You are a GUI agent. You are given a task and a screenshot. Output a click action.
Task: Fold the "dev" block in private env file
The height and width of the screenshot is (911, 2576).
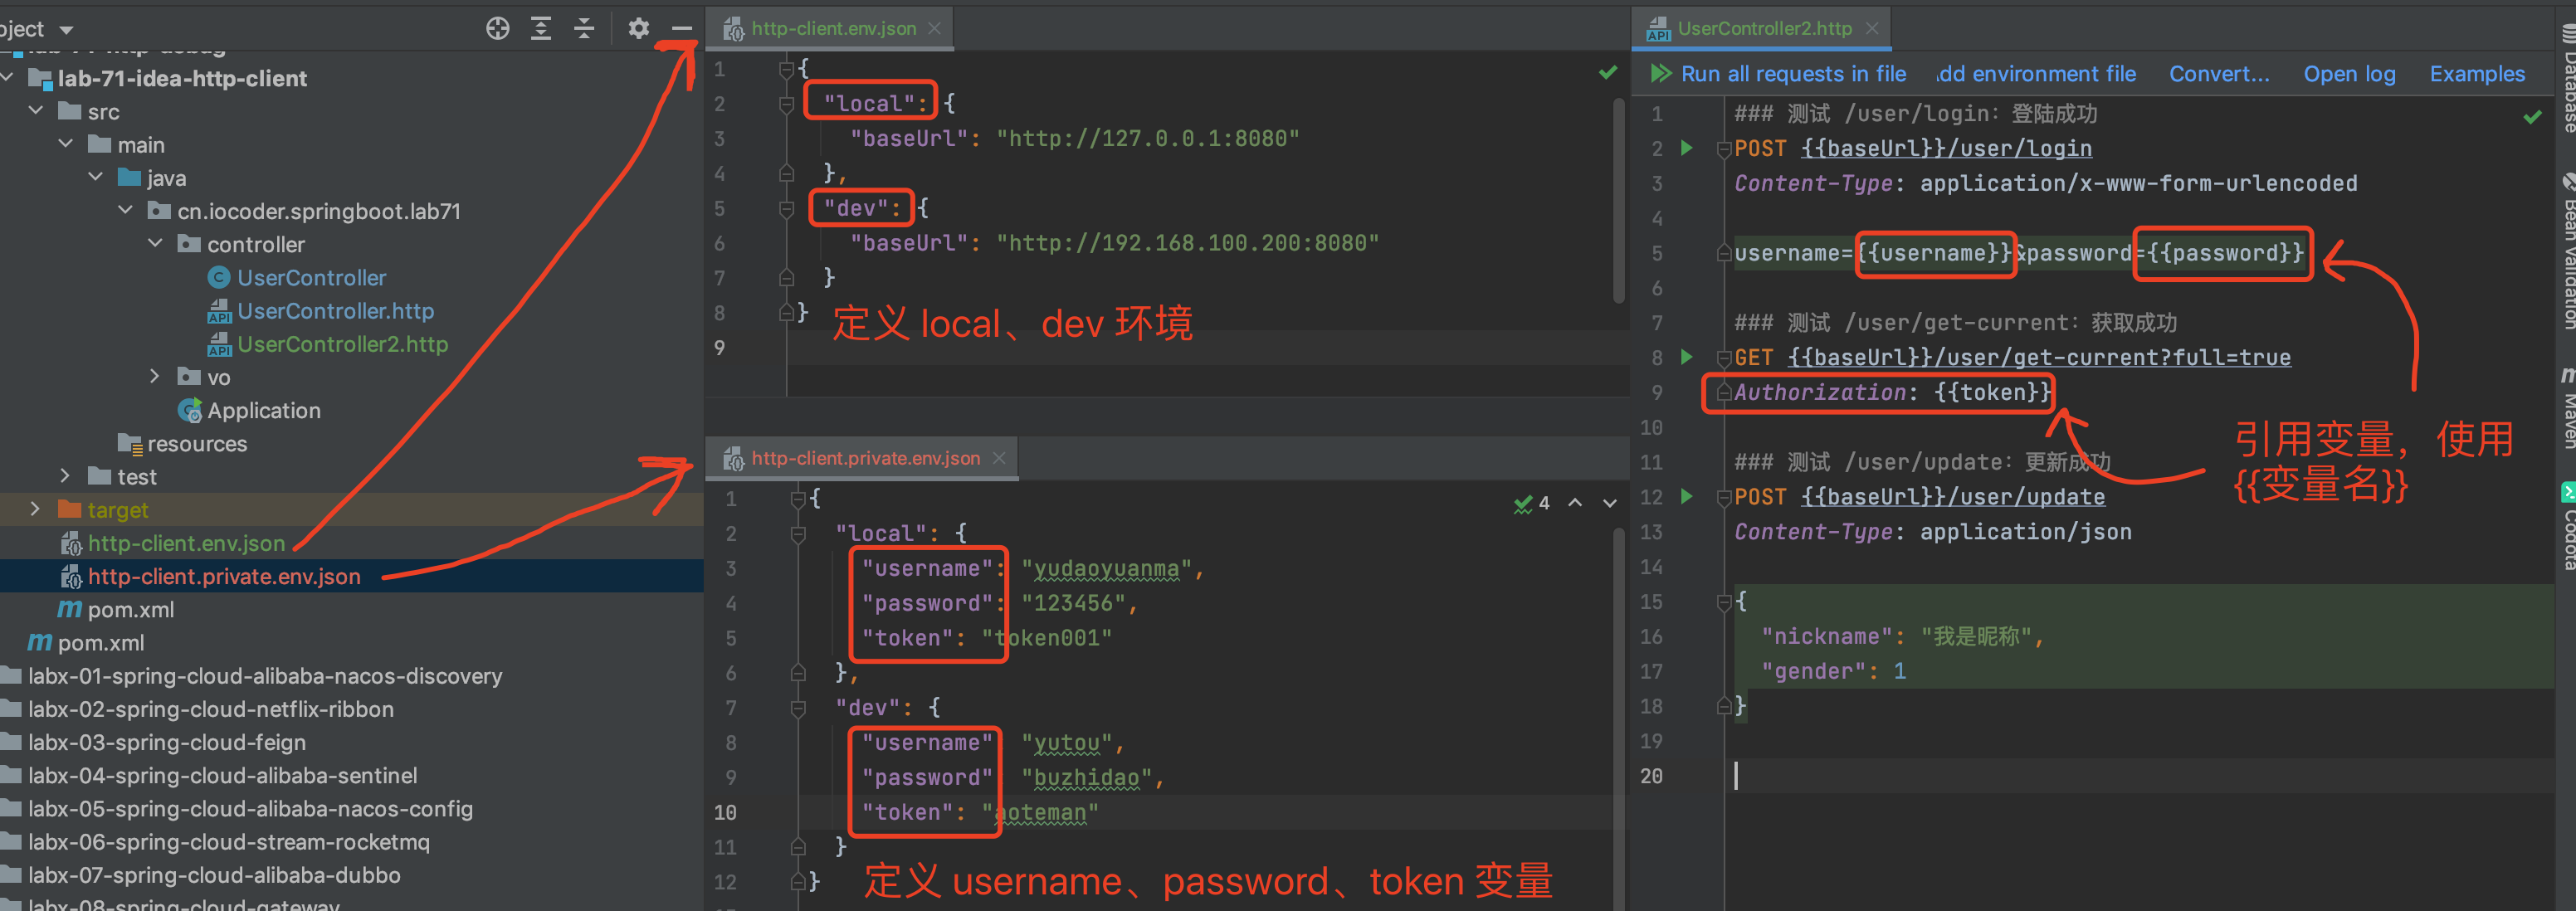[798, 708]
